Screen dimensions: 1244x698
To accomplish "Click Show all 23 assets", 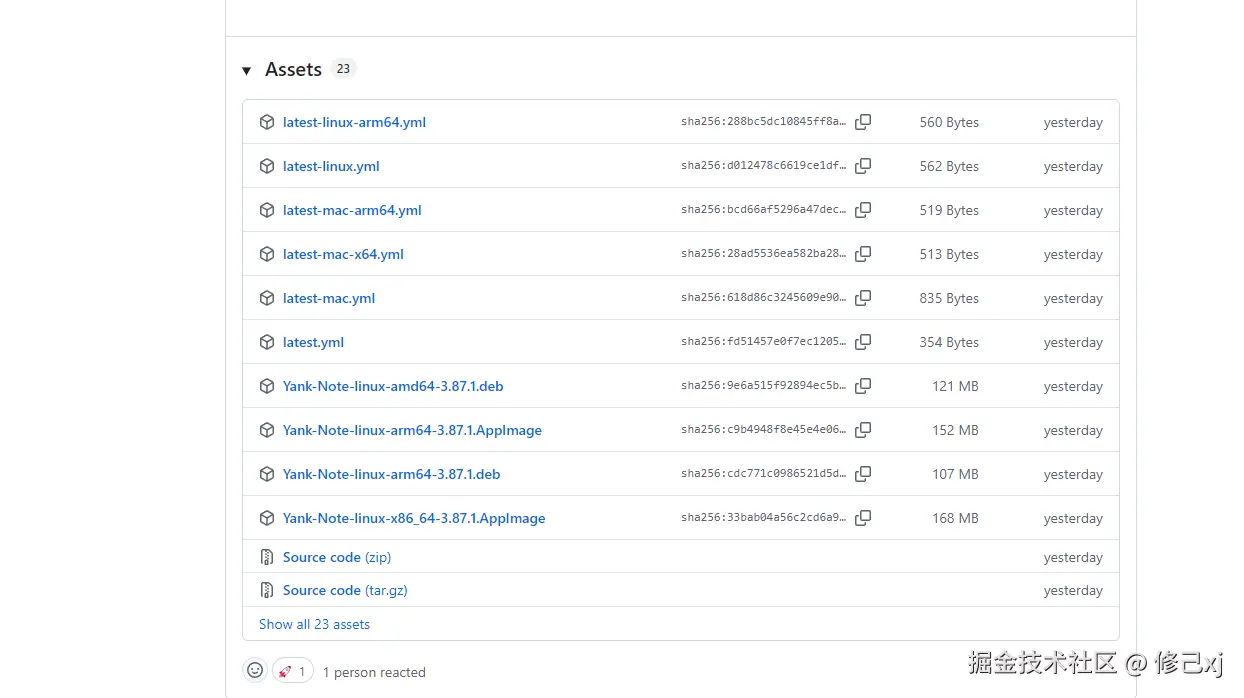I will click(x=314, y=624).
